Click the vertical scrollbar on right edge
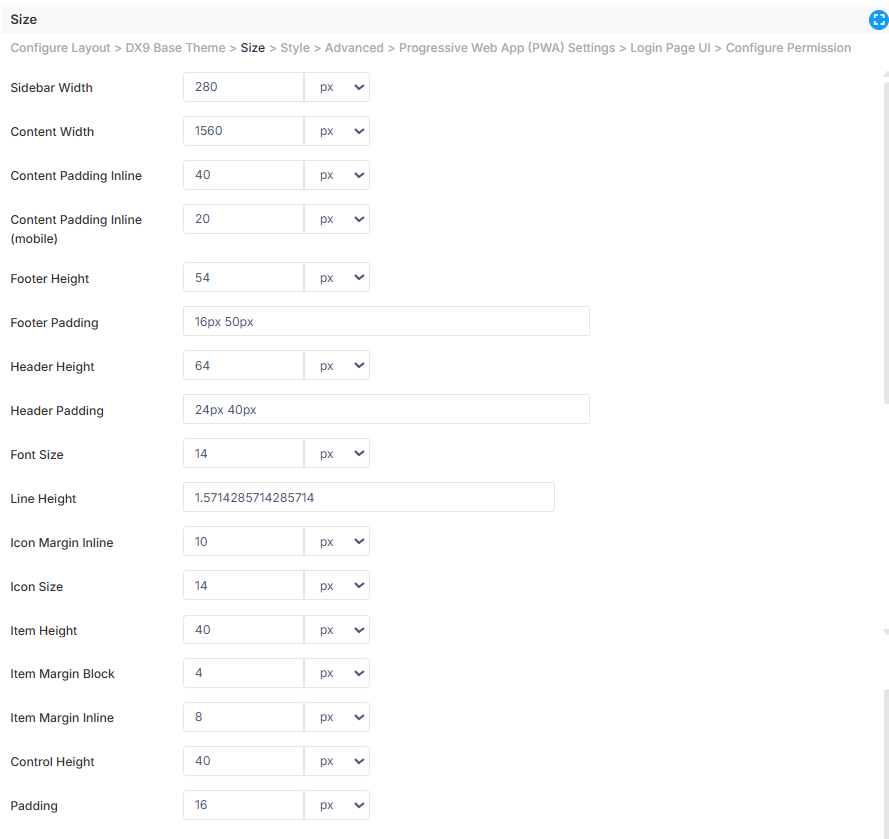 pos(886,243)
